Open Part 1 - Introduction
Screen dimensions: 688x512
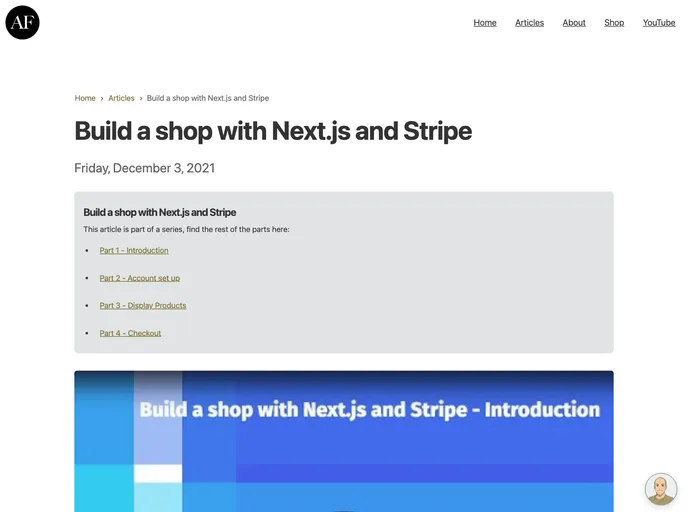pyautogui.click(x=134, y=250)
